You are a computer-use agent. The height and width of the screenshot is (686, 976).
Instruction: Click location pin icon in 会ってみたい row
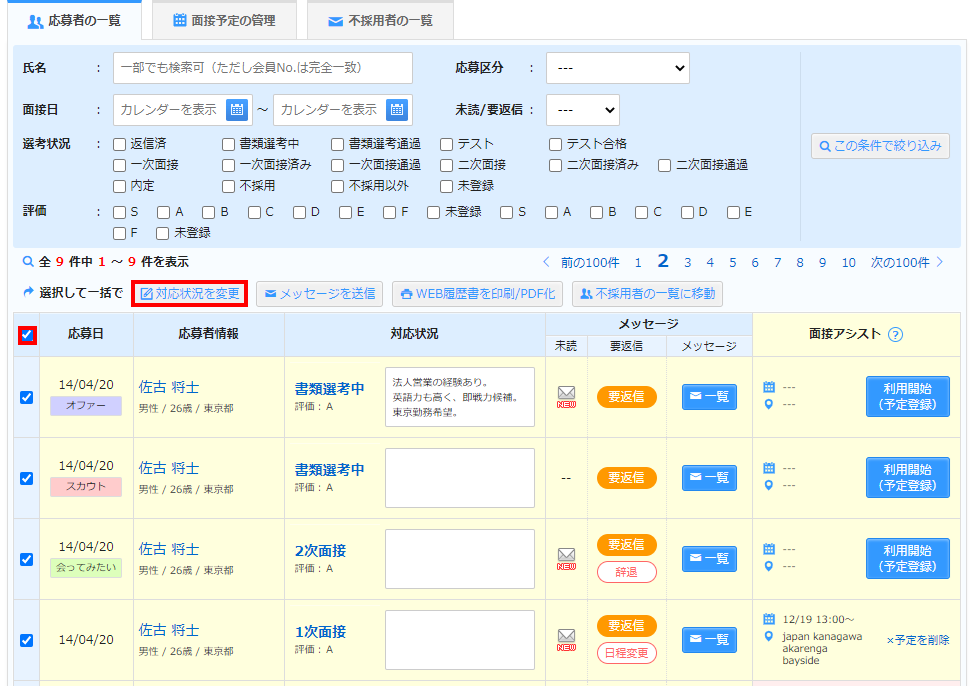pos(769,566)
